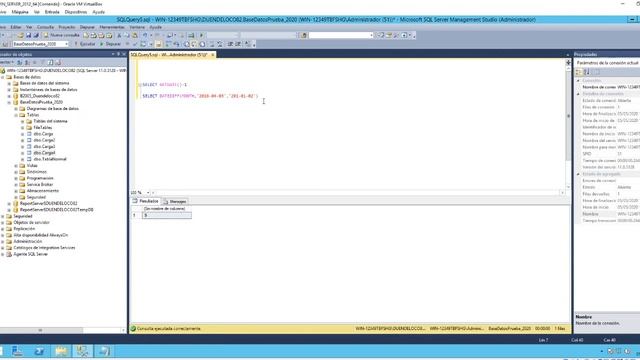
Task: Select the dbo.Carga2 table
Action: coord(44,140)
